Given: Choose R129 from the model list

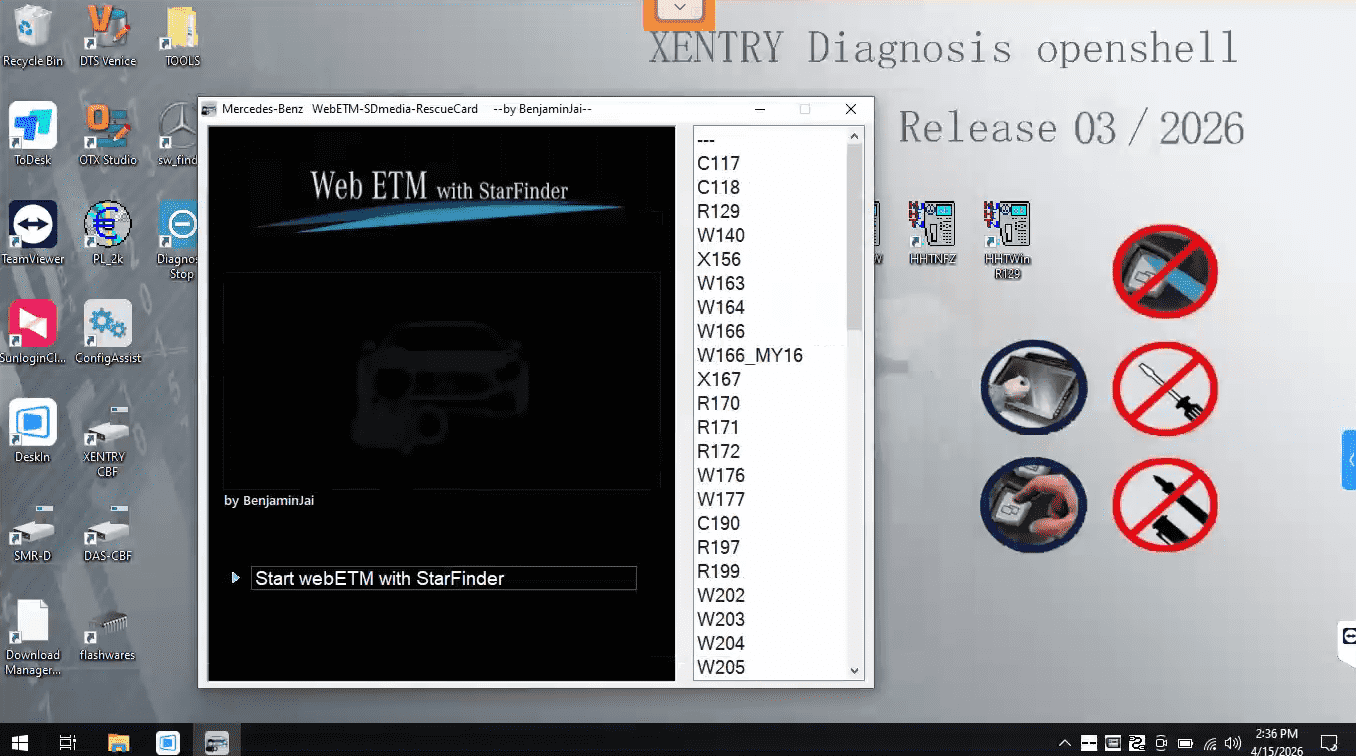Looking at the screenshot, I should click(x=770, y=211).
